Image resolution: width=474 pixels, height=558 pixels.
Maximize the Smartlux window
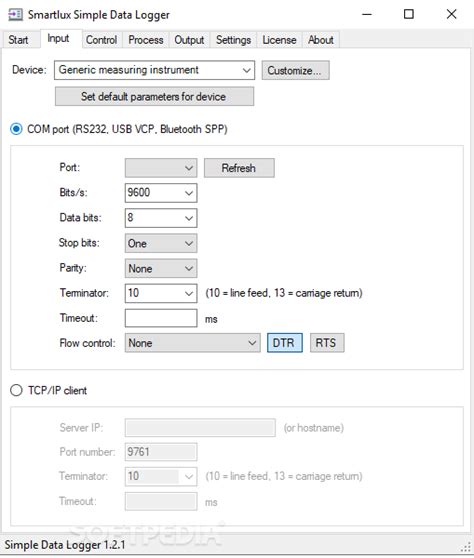(x=409, y=15)
